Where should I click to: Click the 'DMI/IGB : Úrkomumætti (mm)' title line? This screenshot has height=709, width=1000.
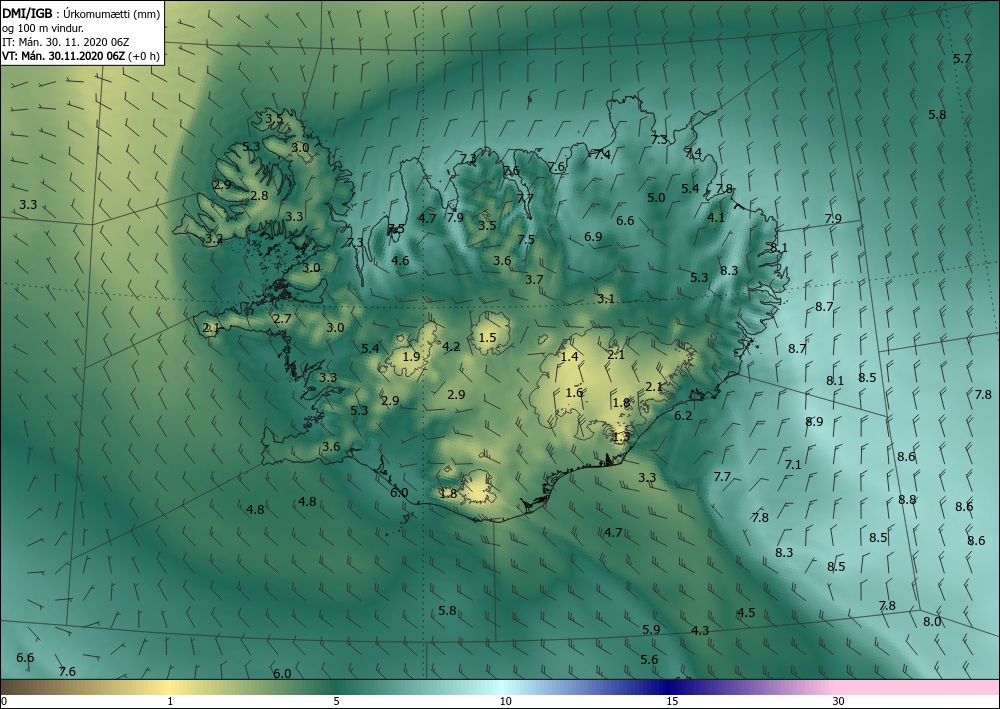(81, 13)
